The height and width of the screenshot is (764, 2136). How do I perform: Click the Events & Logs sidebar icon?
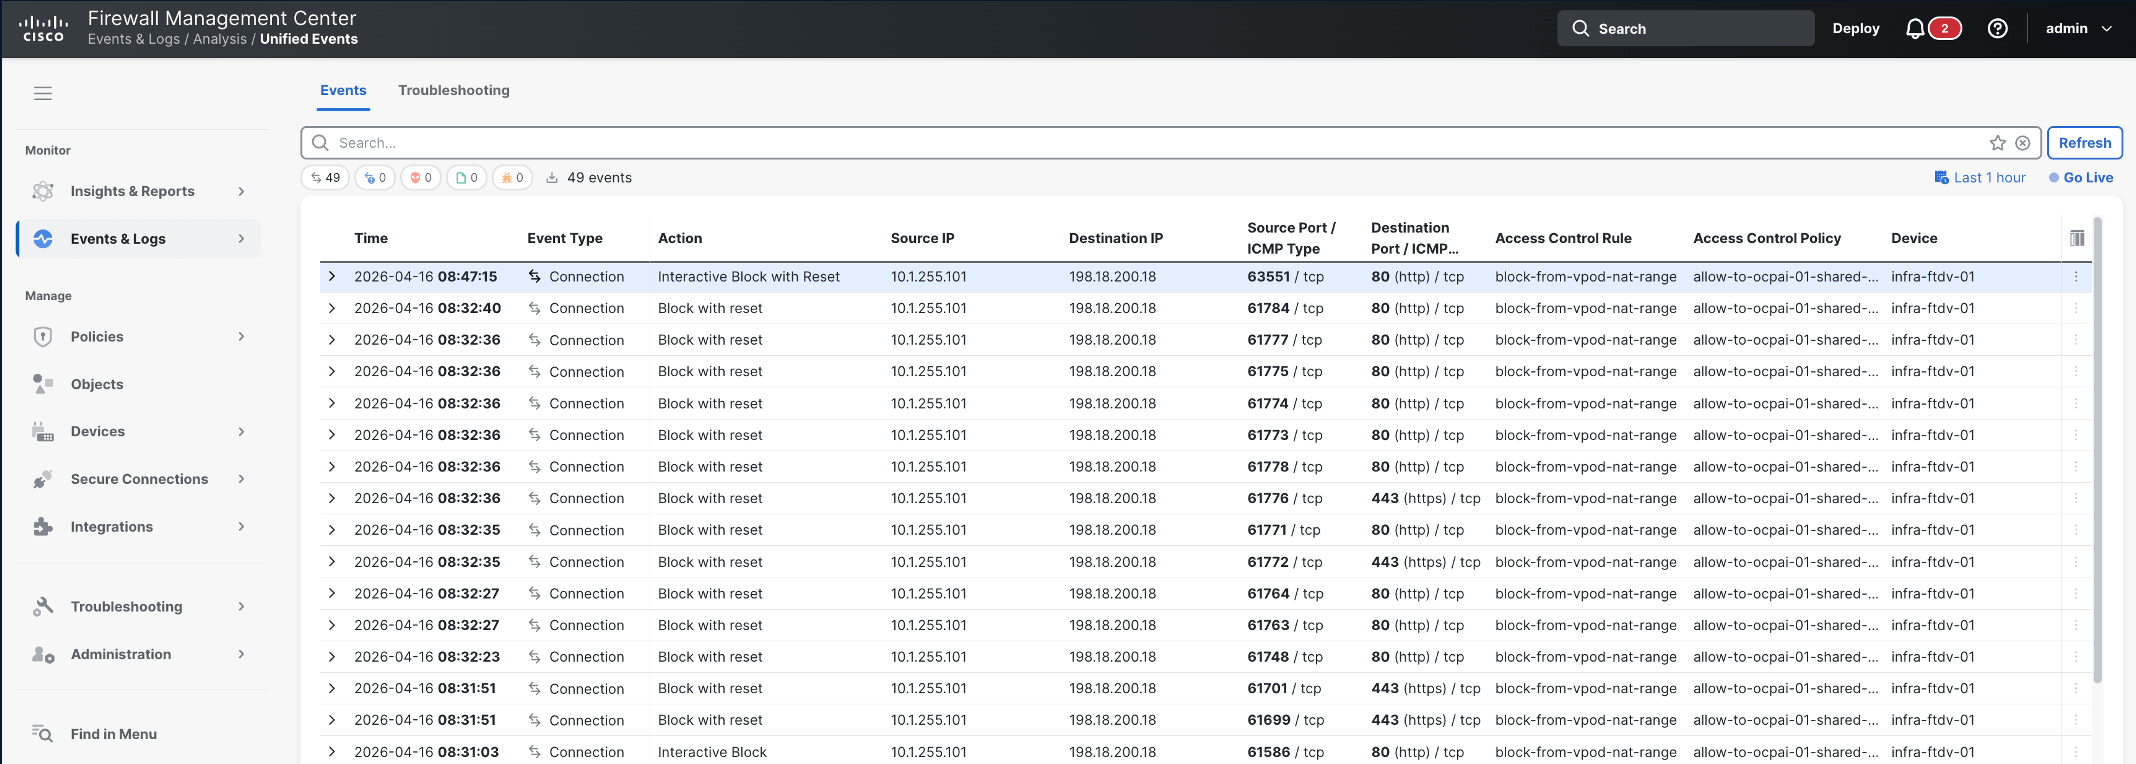click(43, 239)
